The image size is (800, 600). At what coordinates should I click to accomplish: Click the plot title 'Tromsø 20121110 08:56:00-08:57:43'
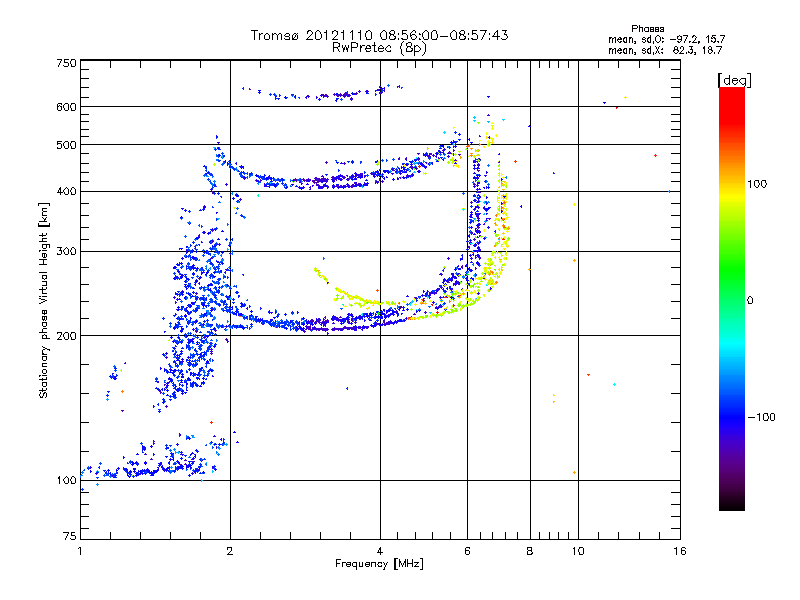(379, 35)
